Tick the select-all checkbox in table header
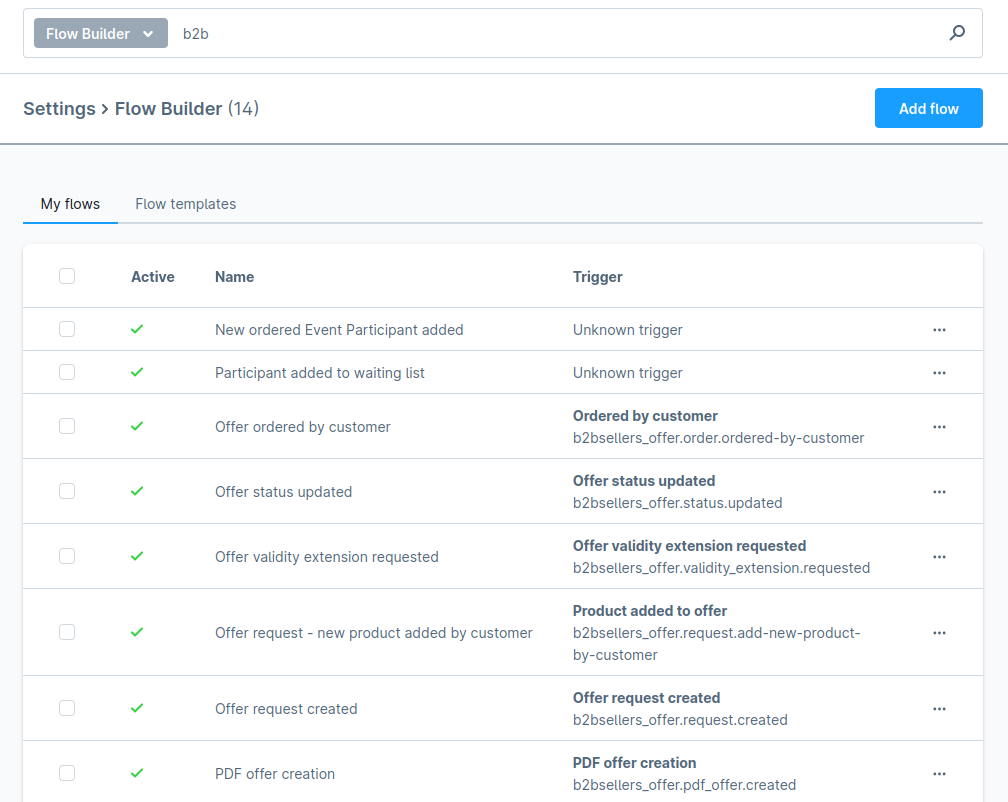The width and height of the screenshot is (1008, 802). [67, 276]
